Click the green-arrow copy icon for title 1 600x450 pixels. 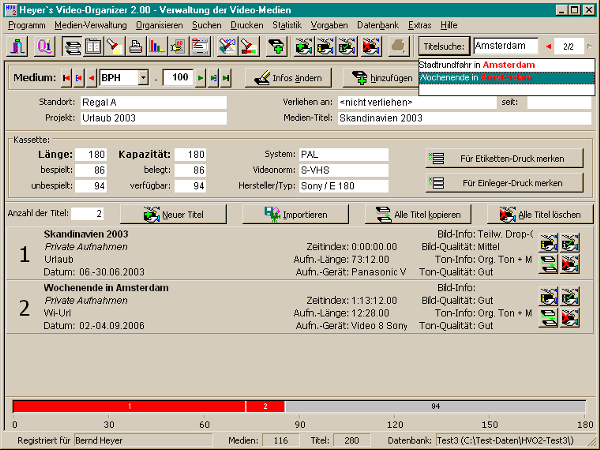tap(549, 263)
